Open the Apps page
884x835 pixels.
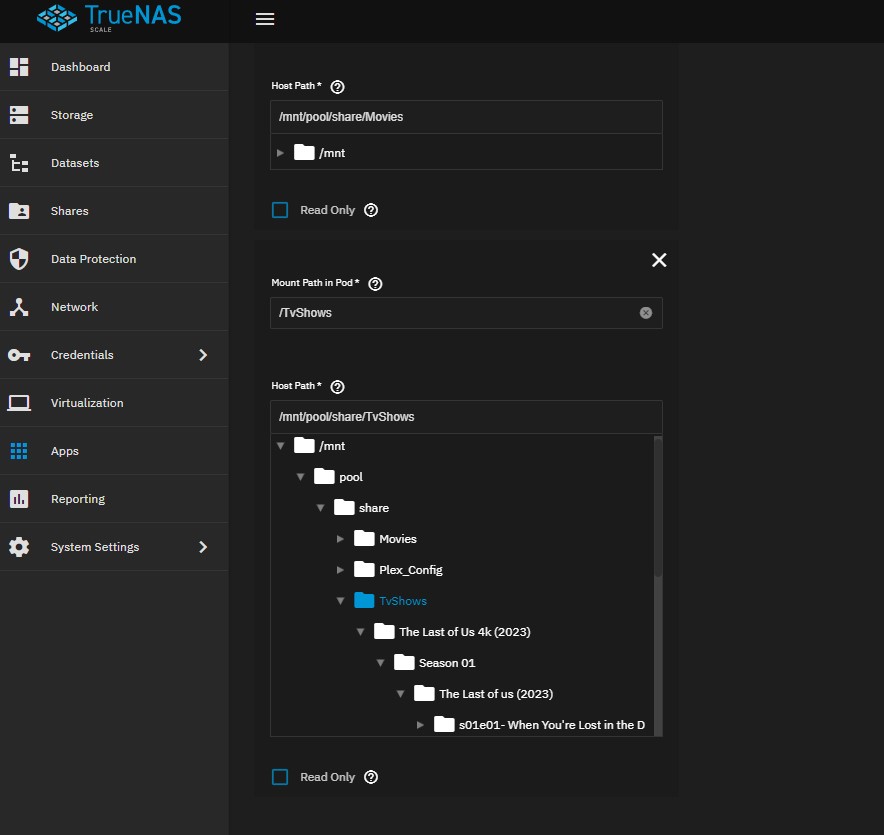tap(64, 451)
